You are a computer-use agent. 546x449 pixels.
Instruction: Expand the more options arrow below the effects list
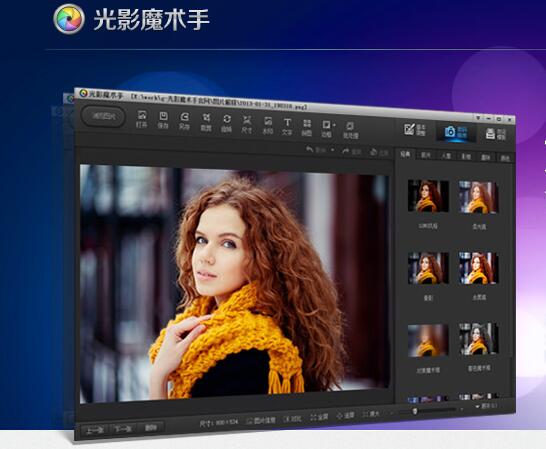(477, 406)
